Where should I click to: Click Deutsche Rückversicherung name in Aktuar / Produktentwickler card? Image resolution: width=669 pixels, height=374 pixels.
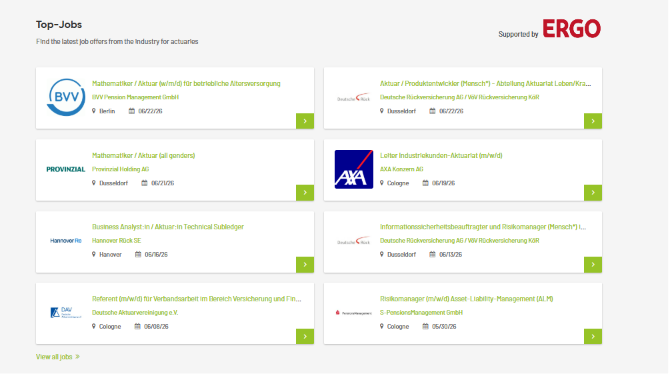tap(460, 97)
